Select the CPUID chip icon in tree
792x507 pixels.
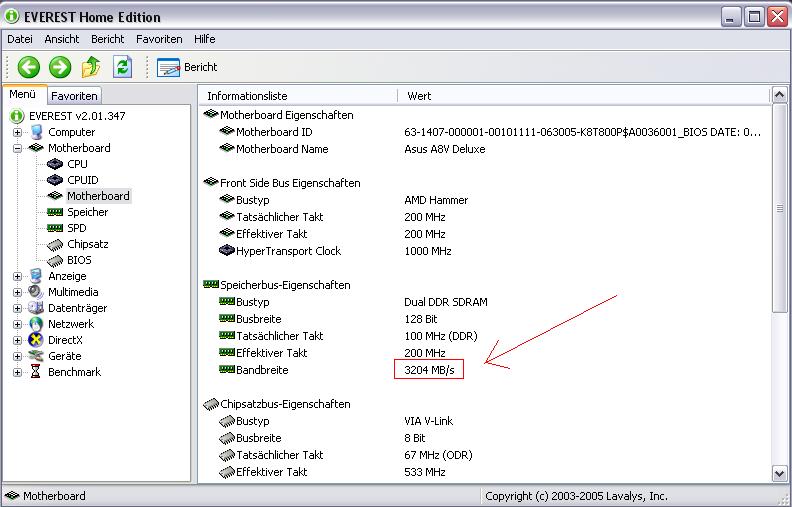click(55, 180)
